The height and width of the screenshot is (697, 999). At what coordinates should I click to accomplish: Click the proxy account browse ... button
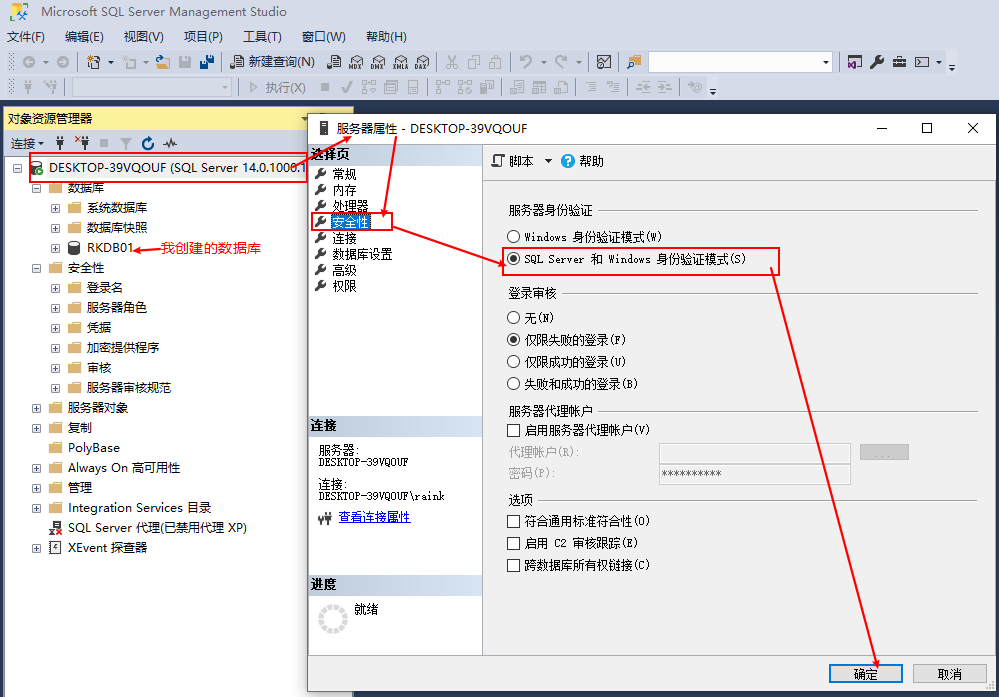coord(884,452)
